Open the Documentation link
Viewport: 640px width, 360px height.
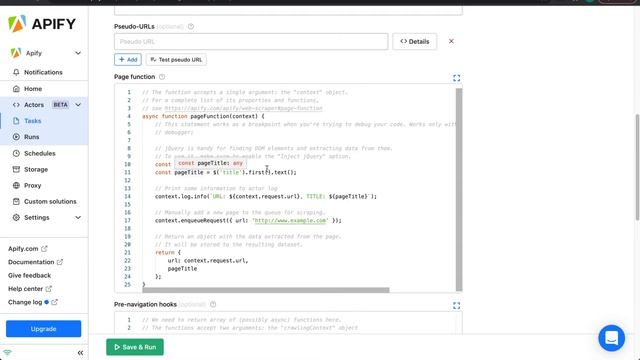[35, 262]
